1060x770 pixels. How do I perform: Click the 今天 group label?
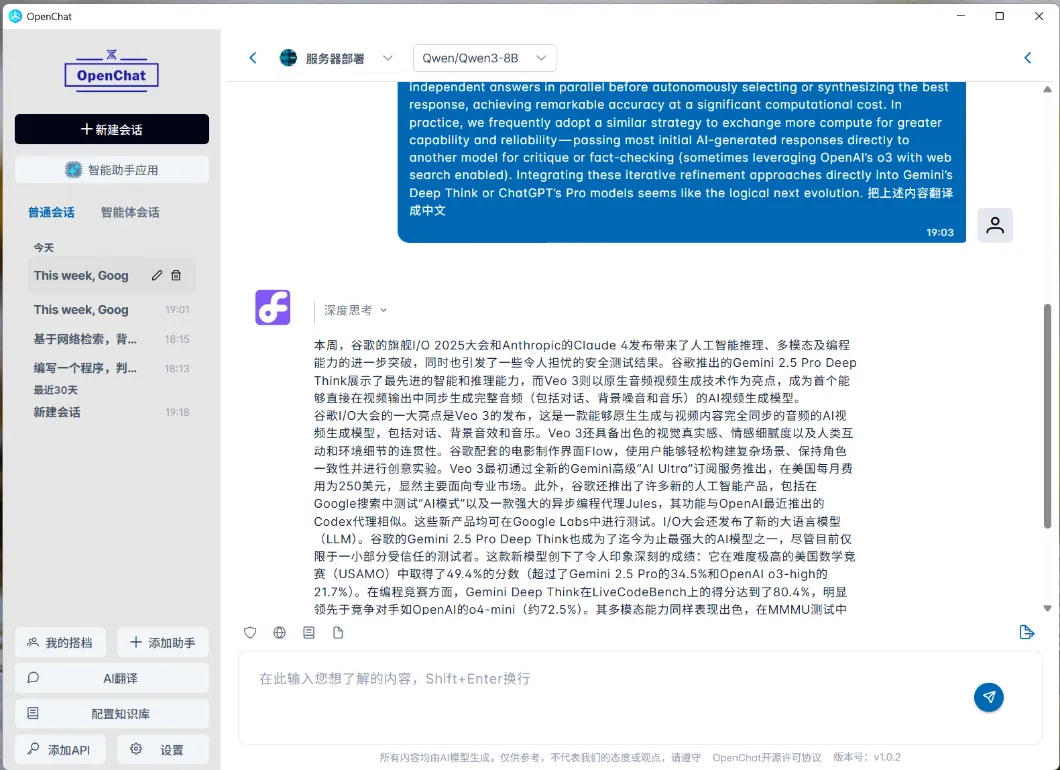coord(44,247)
